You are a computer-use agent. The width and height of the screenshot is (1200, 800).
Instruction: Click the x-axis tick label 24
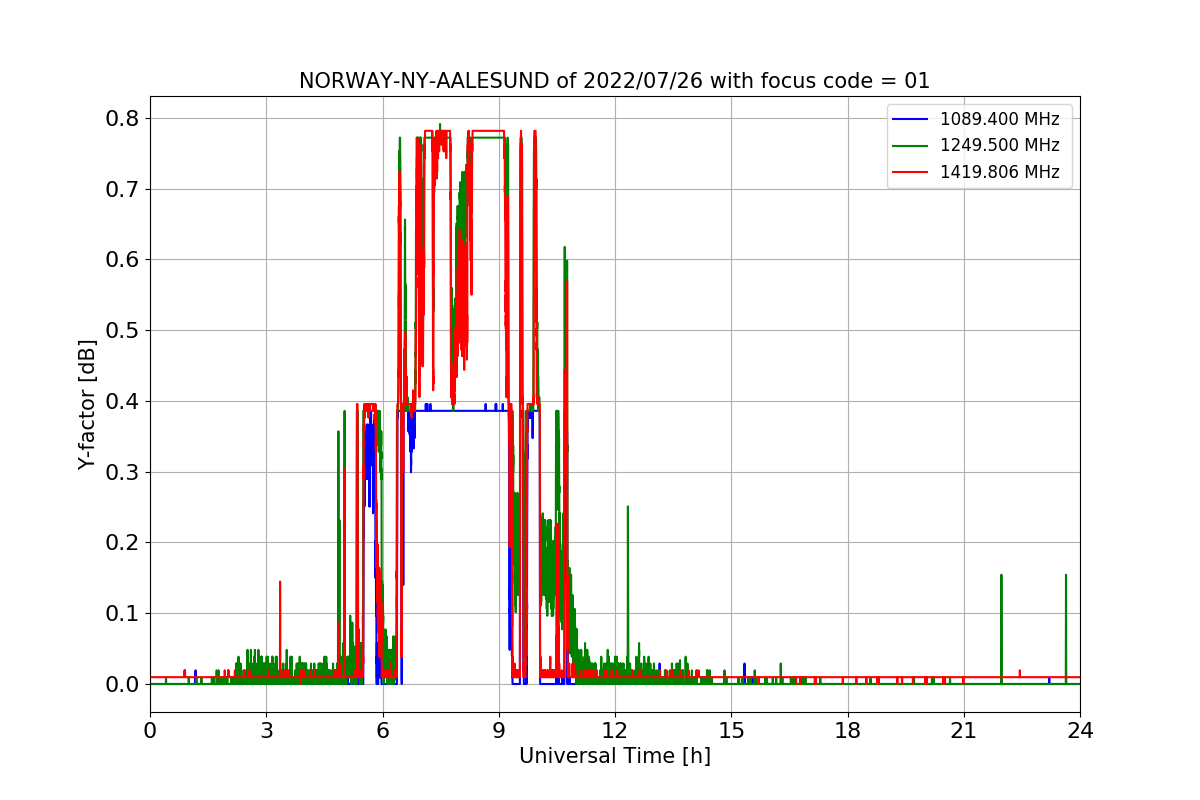click(1080, 730)
